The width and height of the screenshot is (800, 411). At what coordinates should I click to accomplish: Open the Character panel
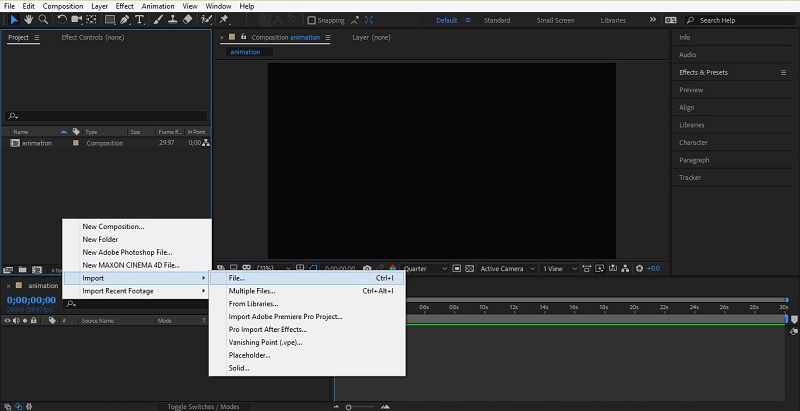pos(693,143)
